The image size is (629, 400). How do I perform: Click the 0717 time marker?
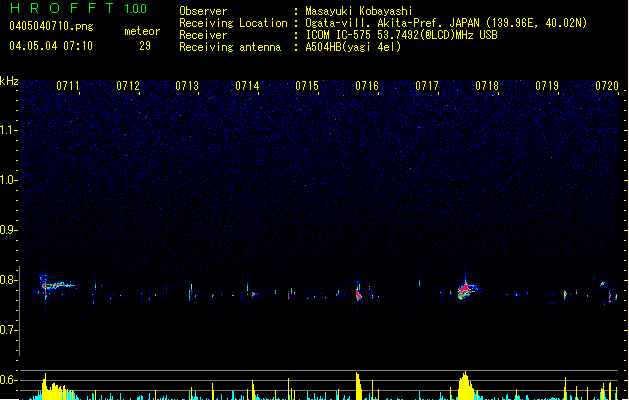[x=427, y=86]
